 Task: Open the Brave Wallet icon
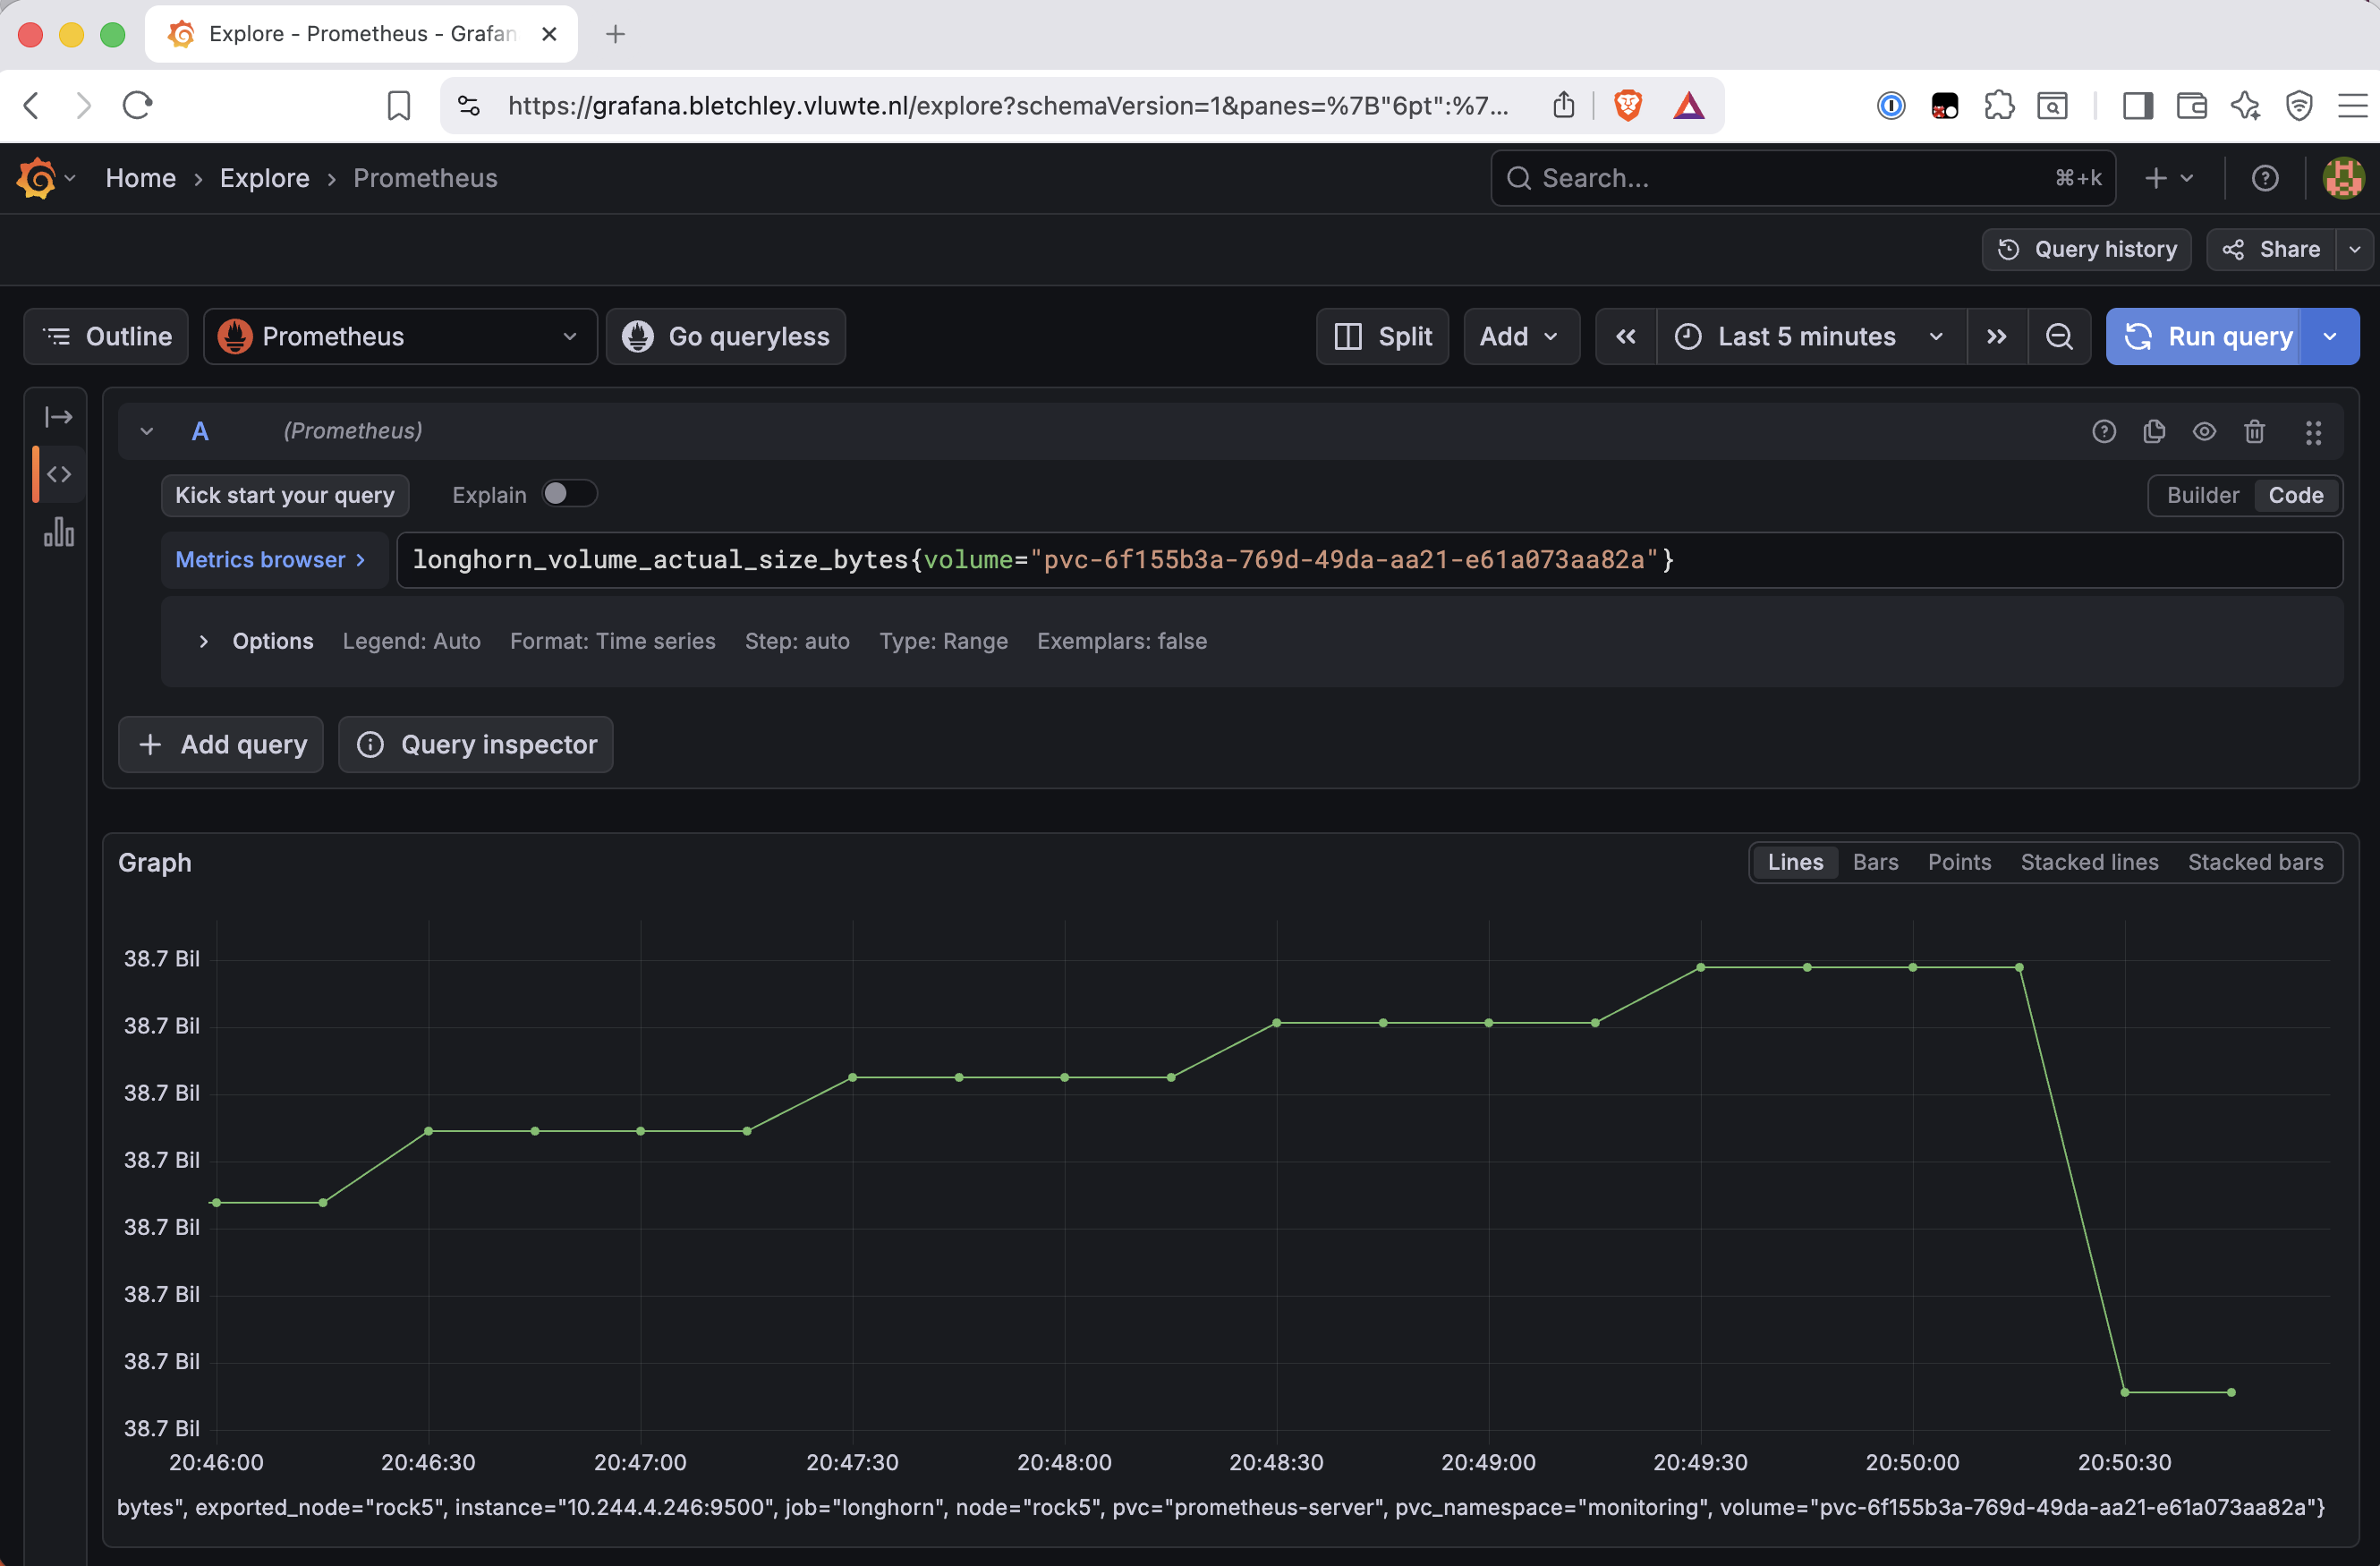point(2191,105)
